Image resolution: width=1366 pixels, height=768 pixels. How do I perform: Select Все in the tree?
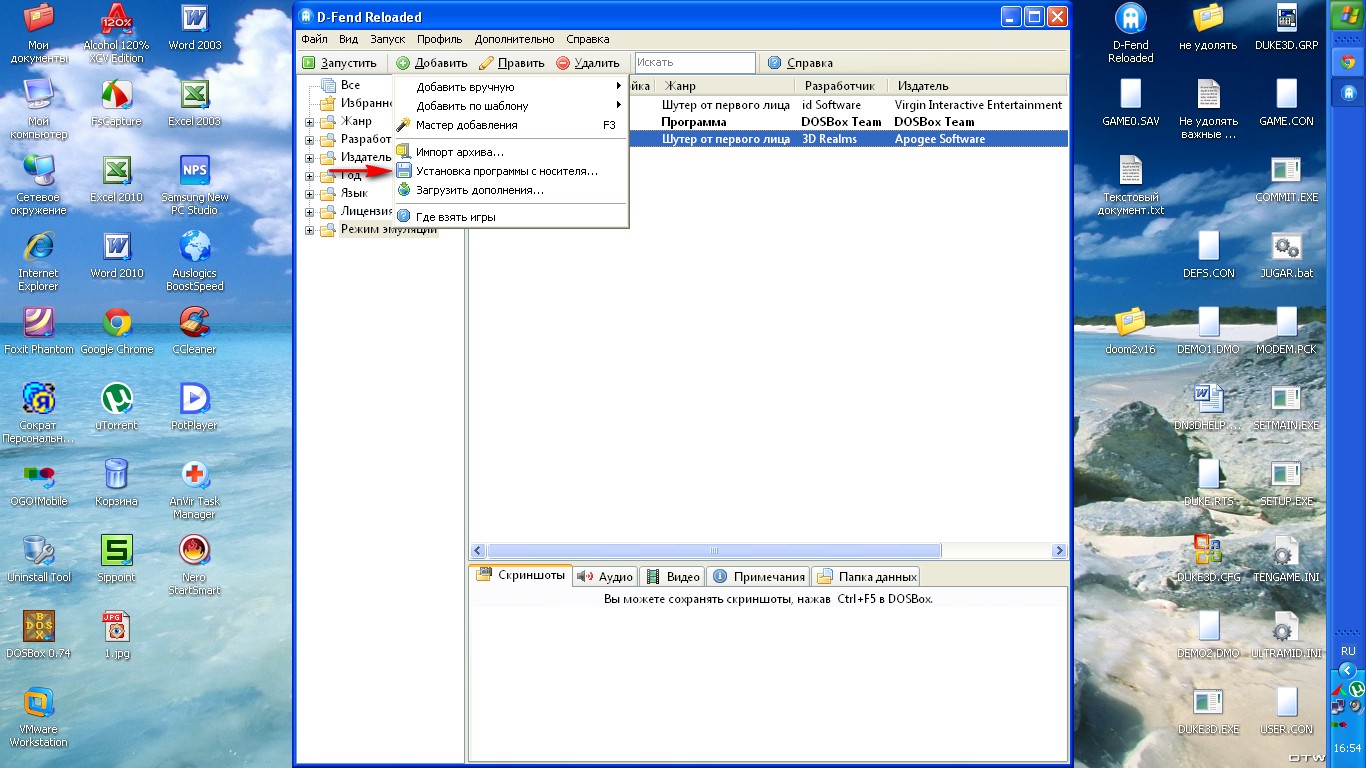[x=350, y=86]
